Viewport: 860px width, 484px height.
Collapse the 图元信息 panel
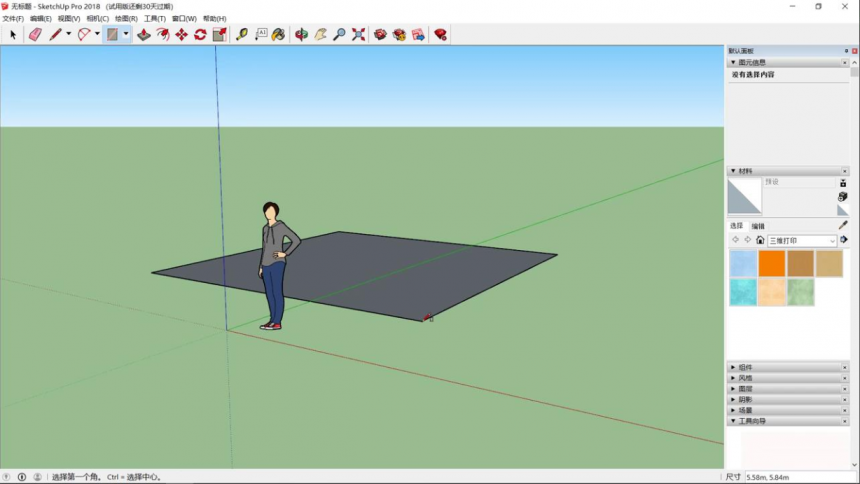point(733,63)
